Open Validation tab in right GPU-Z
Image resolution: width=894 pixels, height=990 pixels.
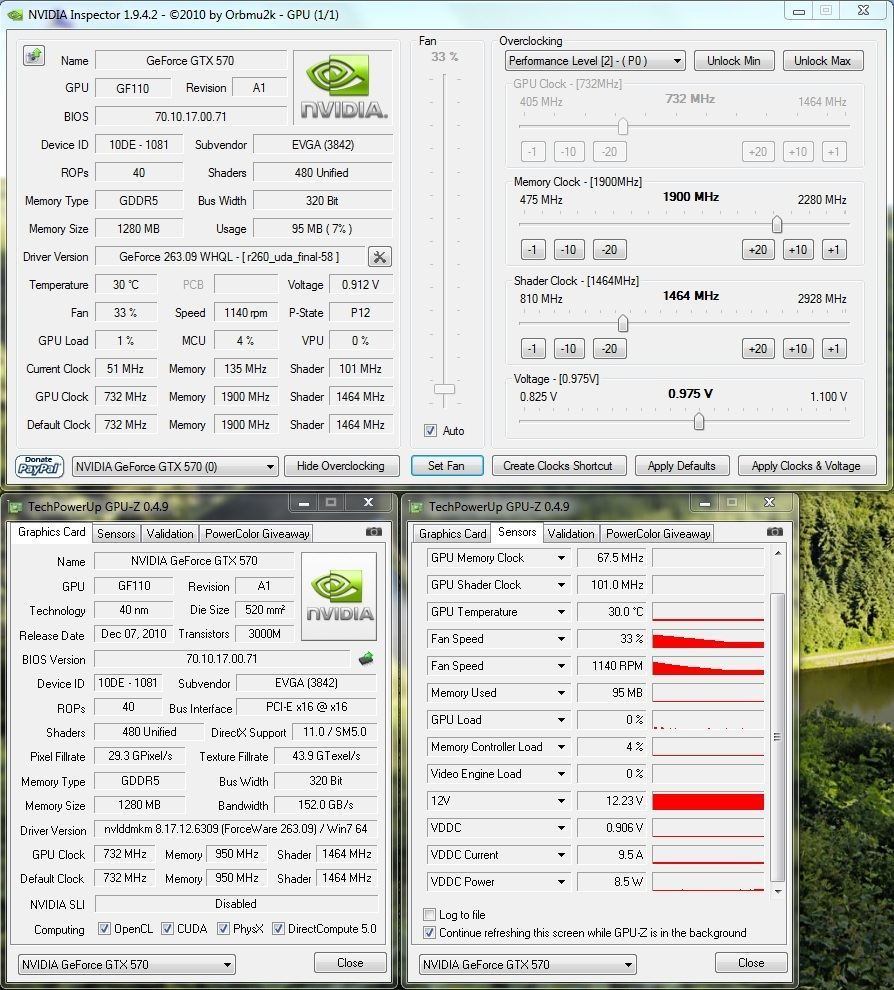click(x=571, y=534)
